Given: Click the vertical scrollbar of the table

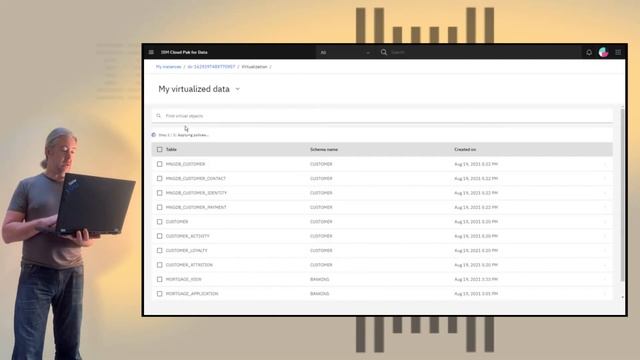Looking at the screenshot, I should click(x=622, y=195).
